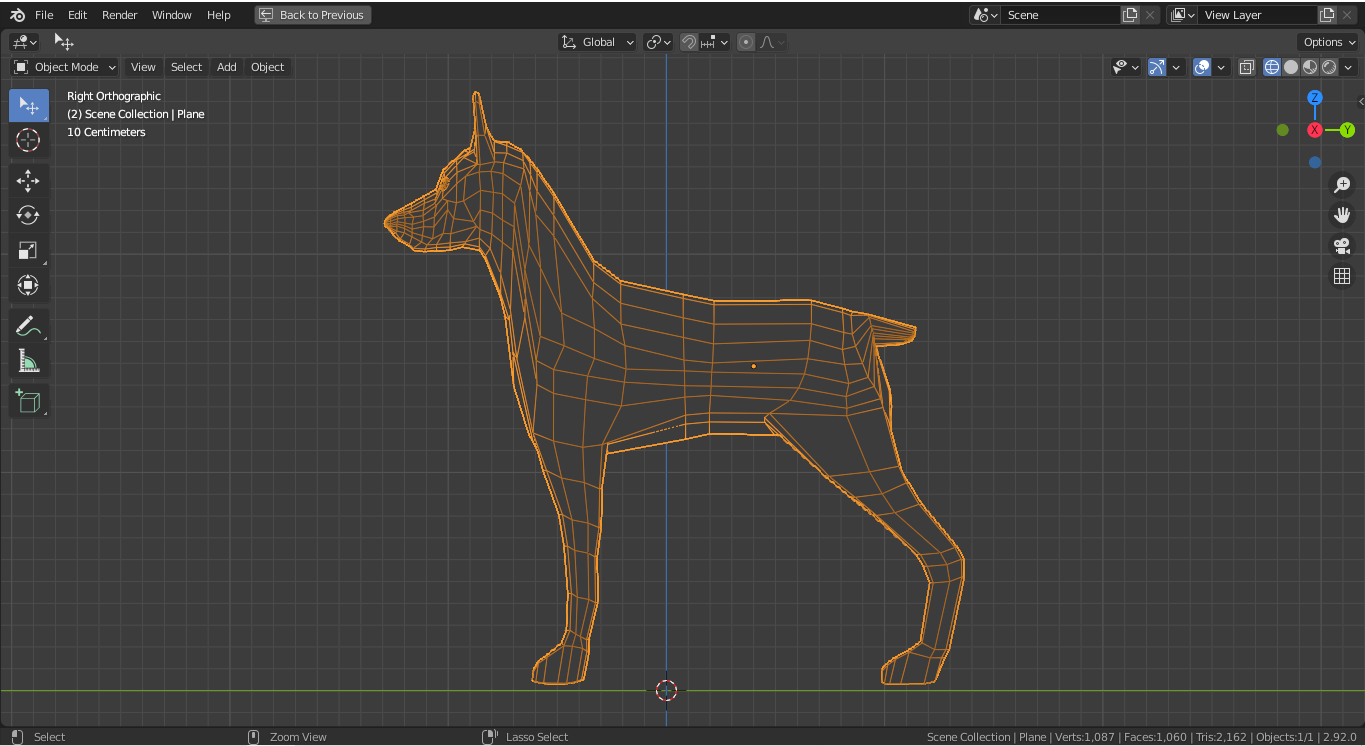Pick the Rotate tool
Viewport: 1365px width, 746px height.
pyautogui.click(x=28, y=216)
